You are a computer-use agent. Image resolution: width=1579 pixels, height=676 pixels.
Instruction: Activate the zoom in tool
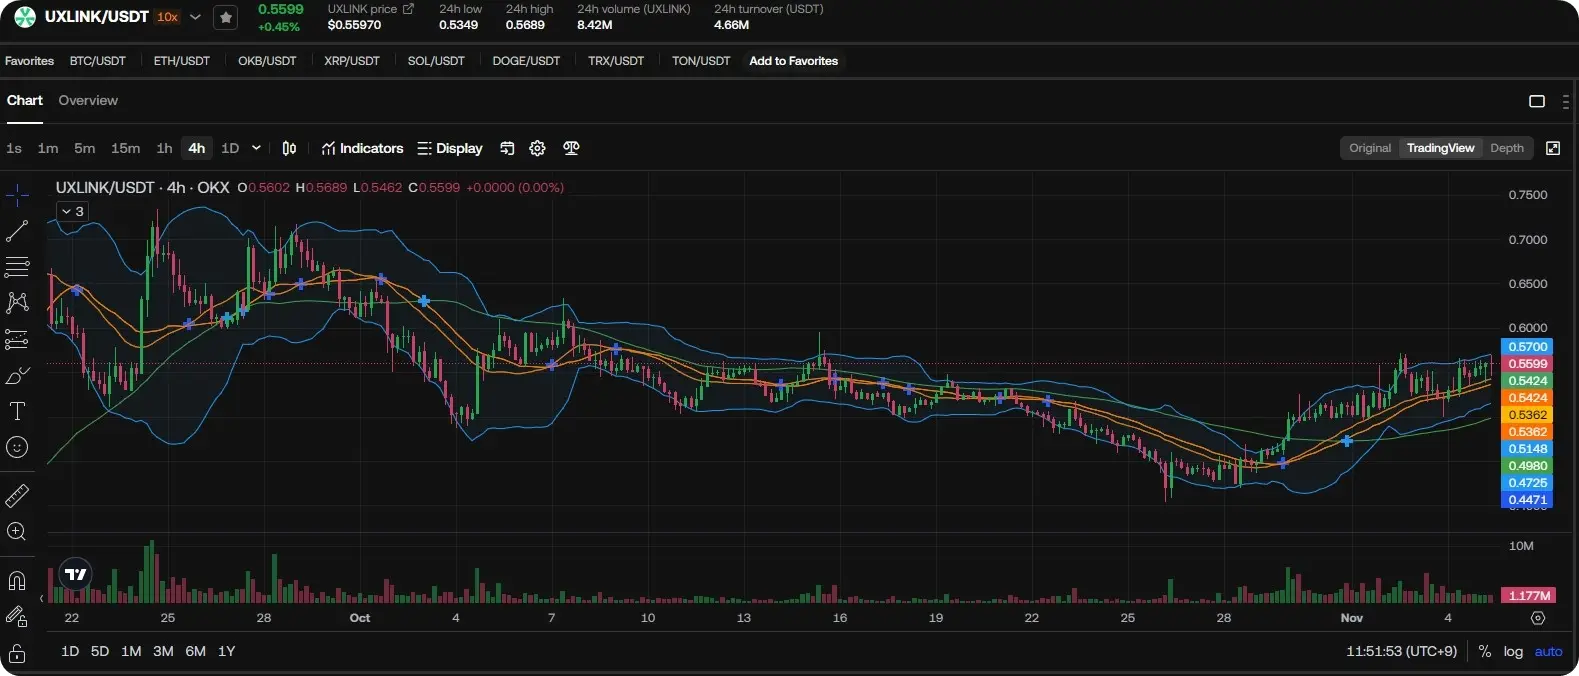click(17, 532)
